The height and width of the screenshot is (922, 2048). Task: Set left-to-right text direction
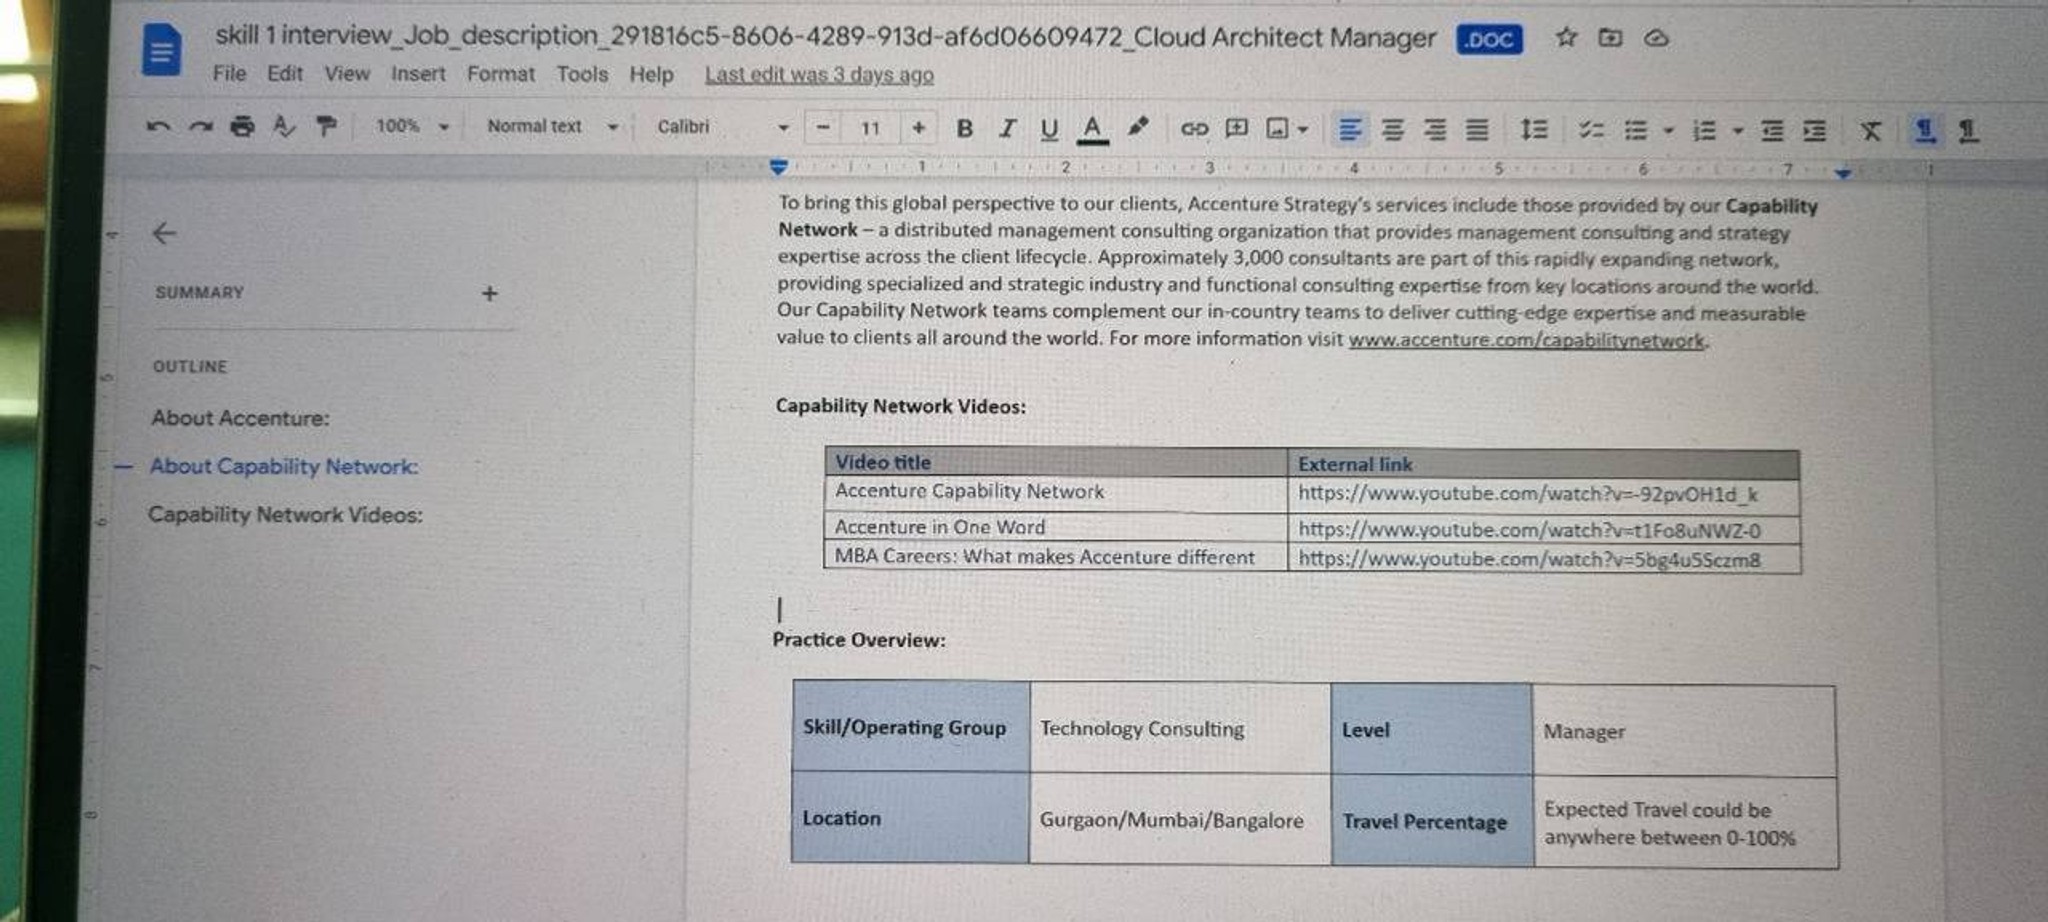tap(1925, 131)
